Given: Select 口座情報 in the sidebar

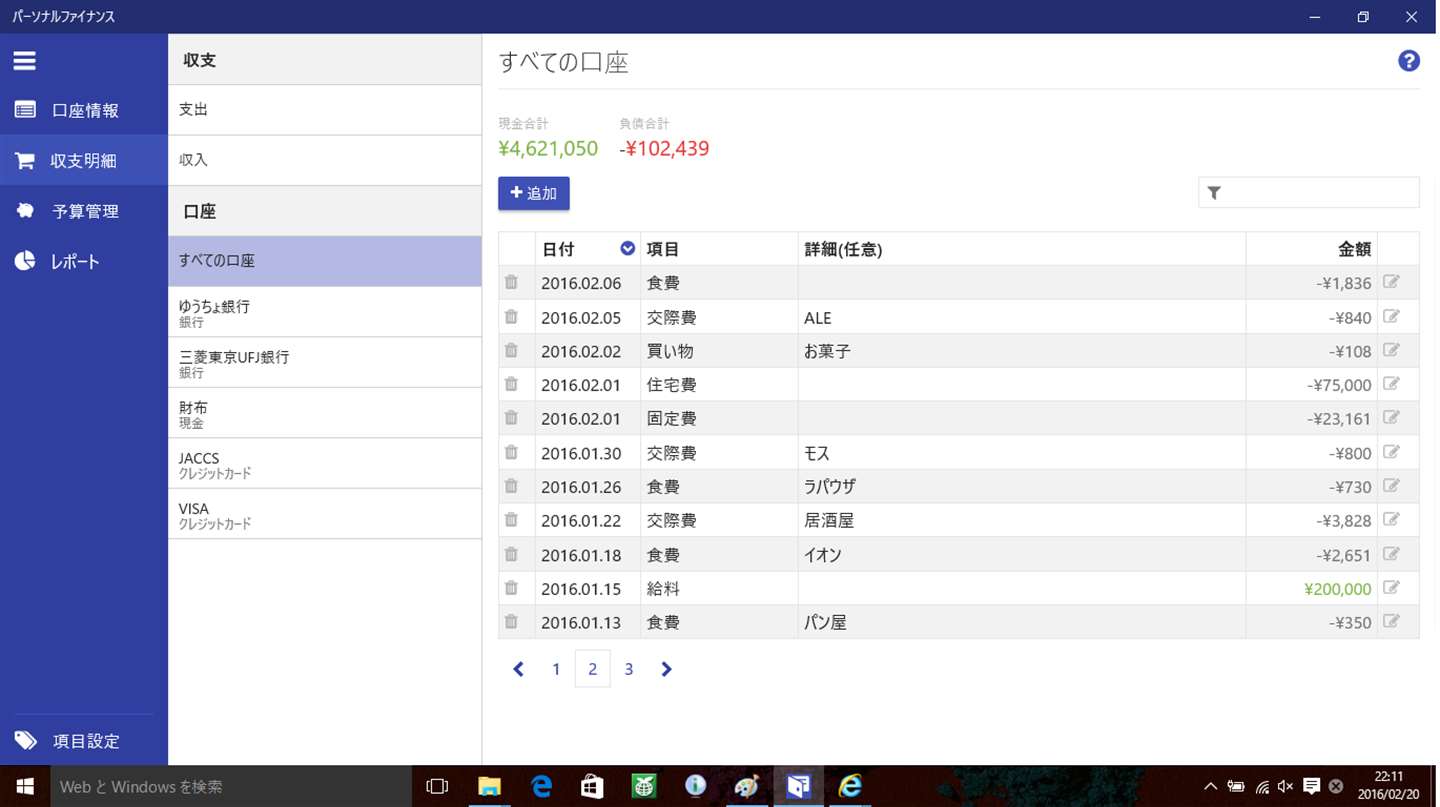Looking at the screenshot, I should 84,110.
